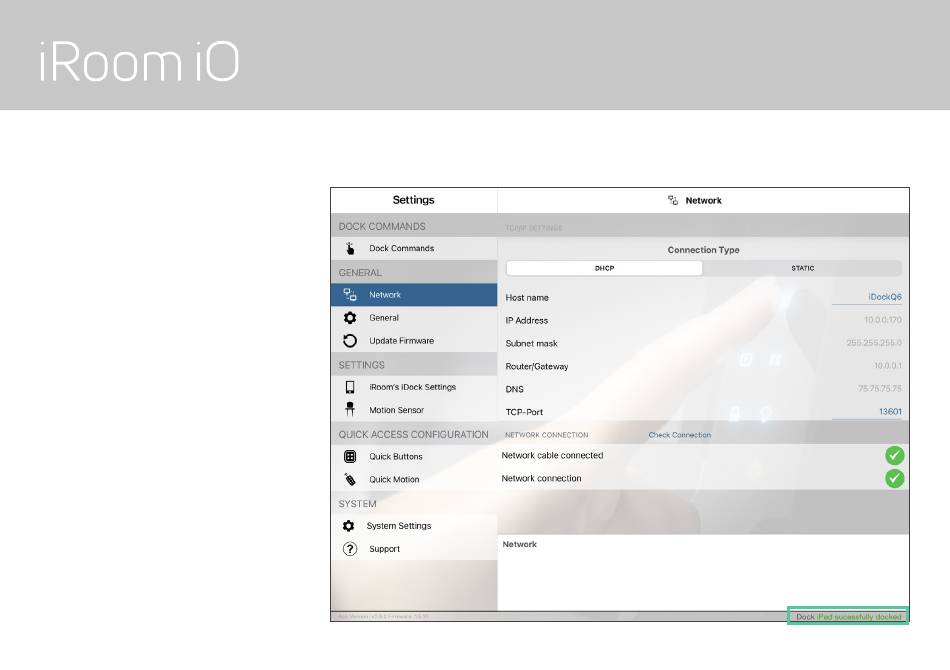Click the "Network connection" status text
Screen dimensions: 950x670
click(x=541, y=479)
